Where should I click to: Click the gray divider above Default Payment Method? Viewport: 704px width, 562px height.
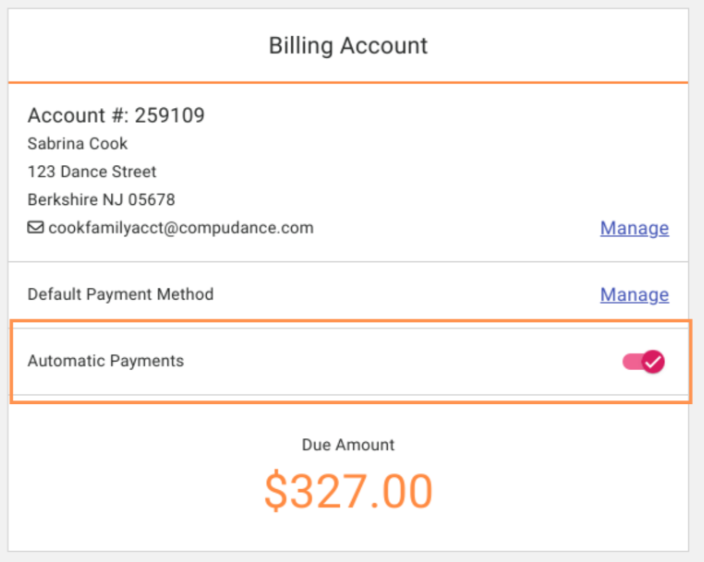[x=348, y=262]
